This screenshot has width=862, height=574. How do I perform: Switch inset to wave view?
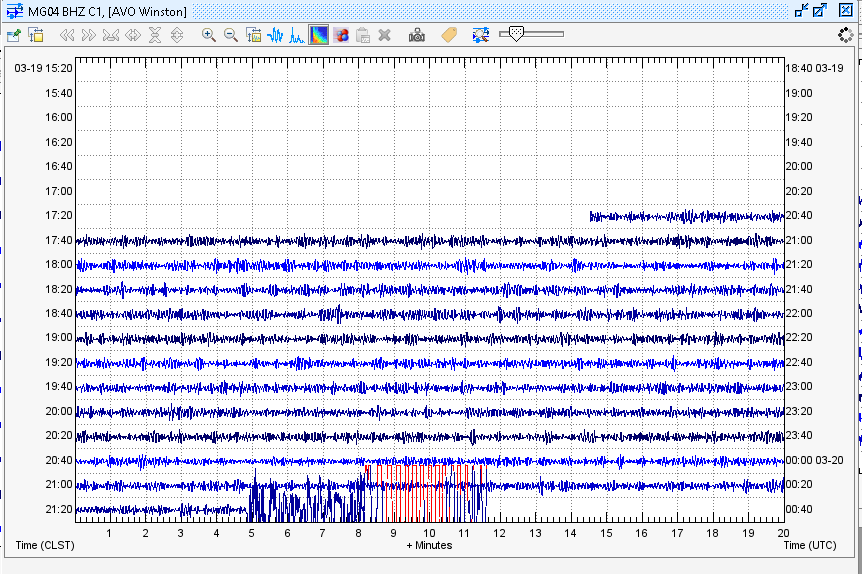(275, 36)
